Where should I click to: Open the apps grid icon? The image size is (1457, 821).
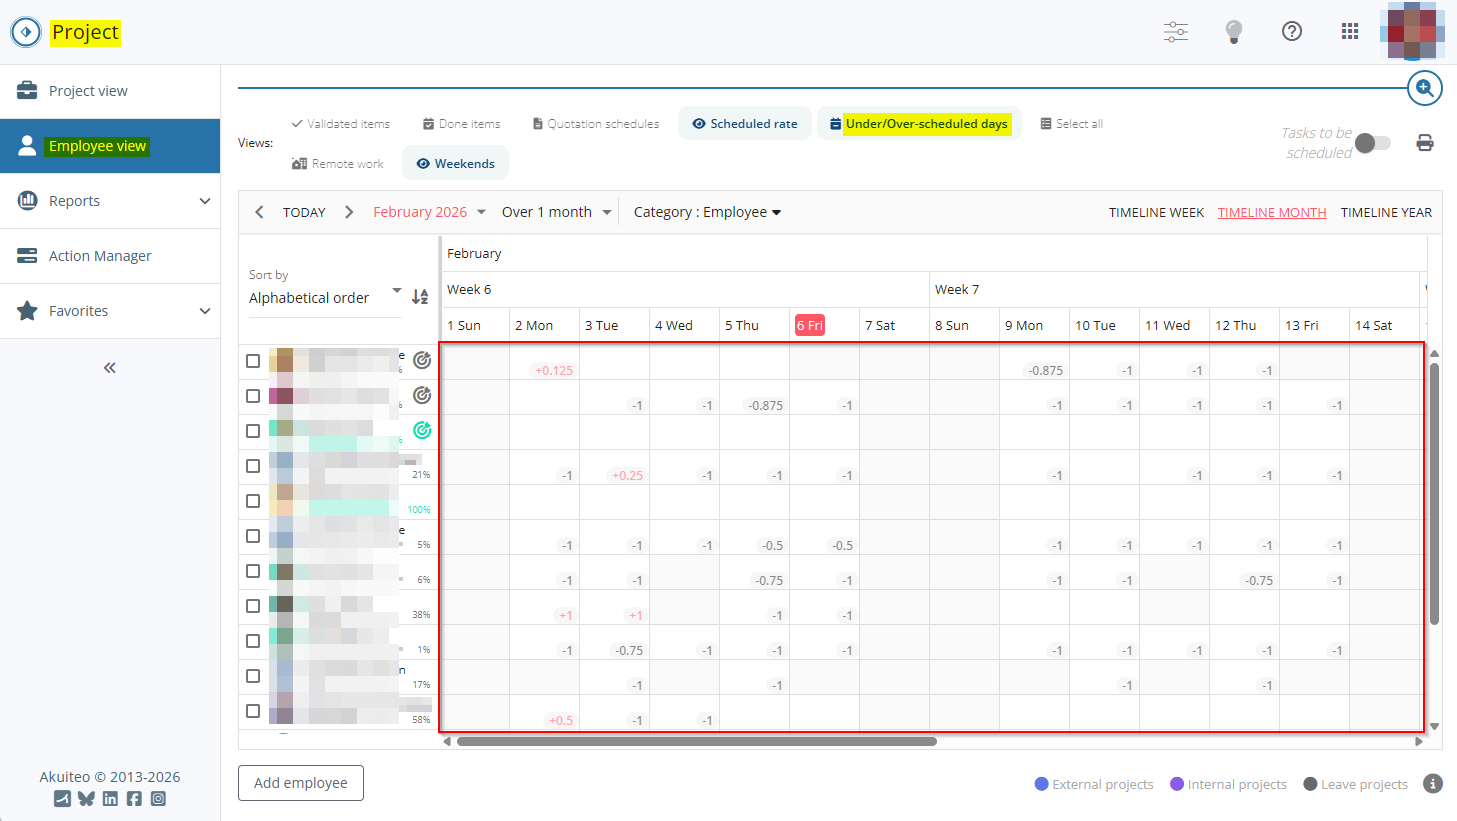tap(1350, 32)
